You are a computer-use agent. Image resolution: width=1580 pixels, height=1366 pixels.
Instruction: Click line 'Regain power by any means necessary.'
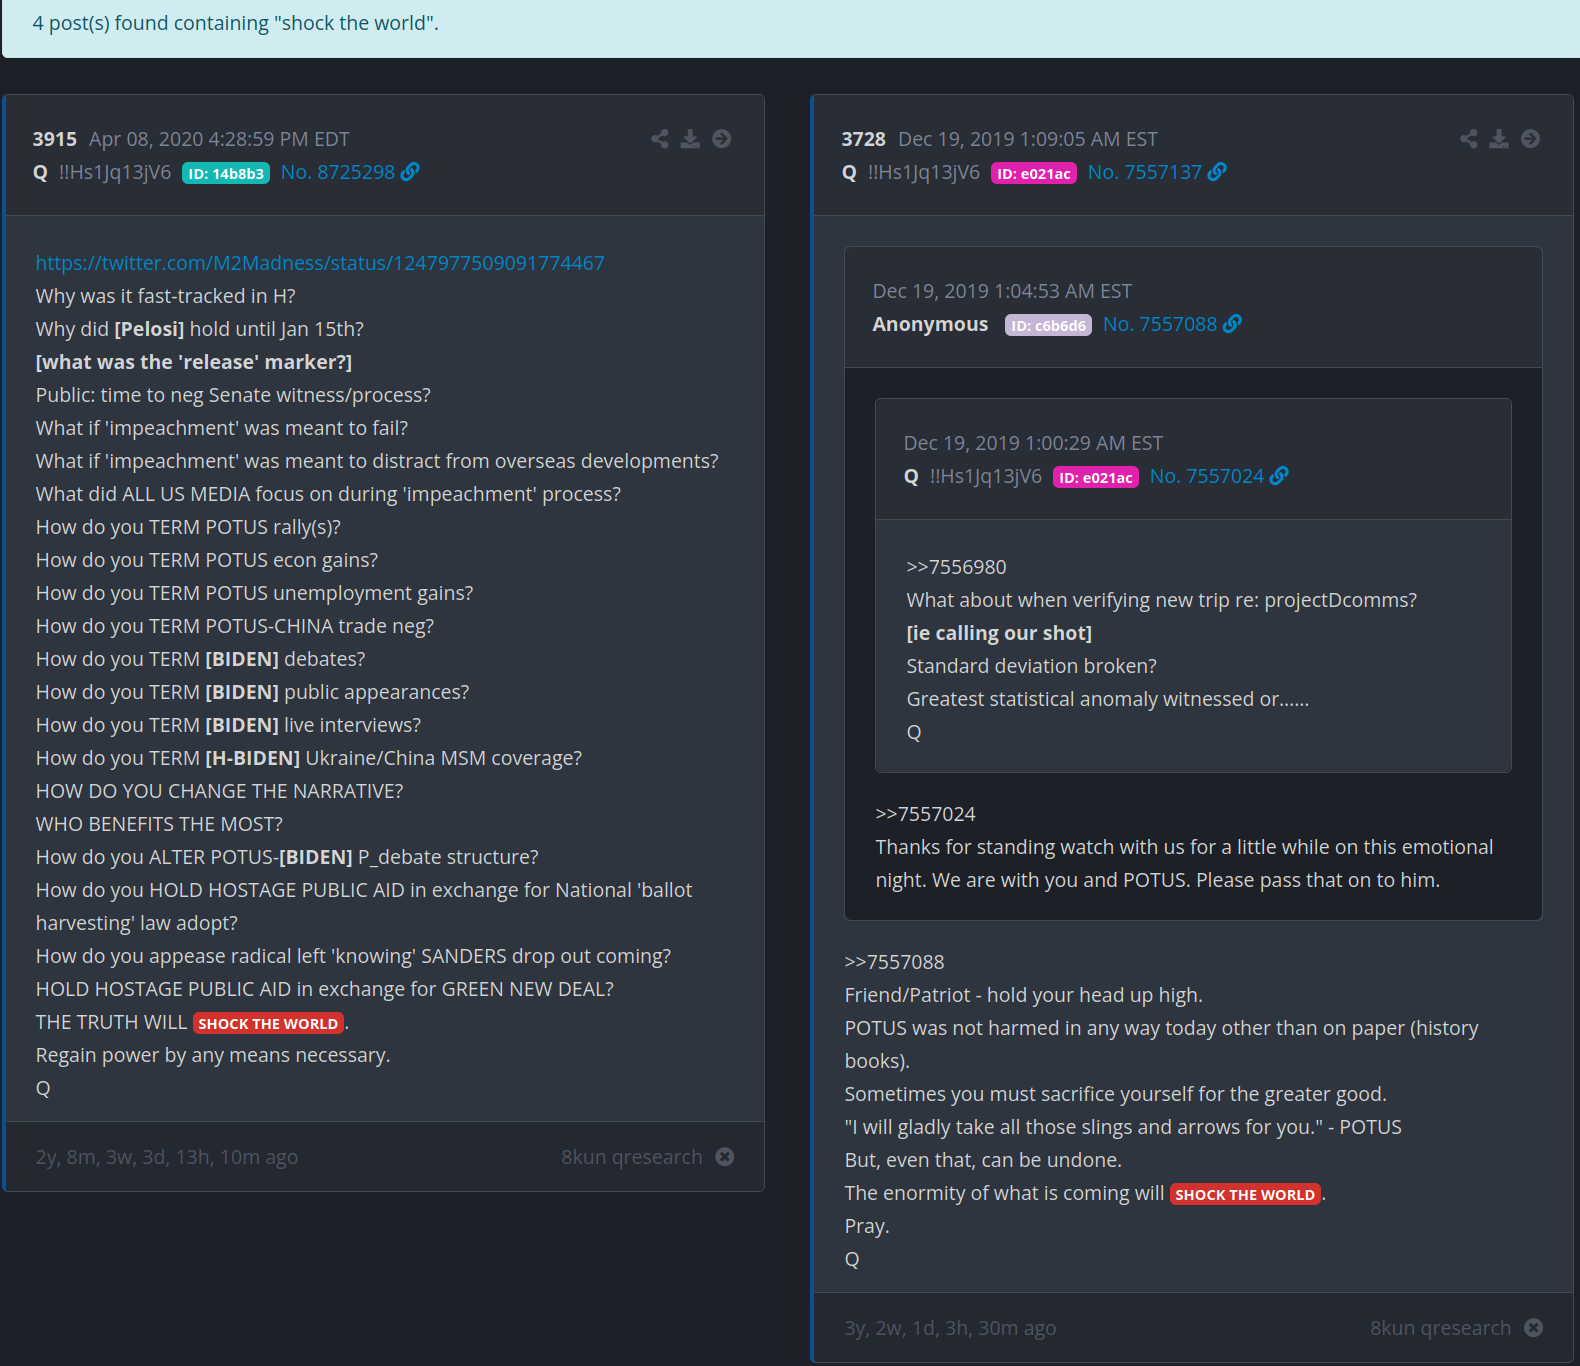(x=213, y=1055)
